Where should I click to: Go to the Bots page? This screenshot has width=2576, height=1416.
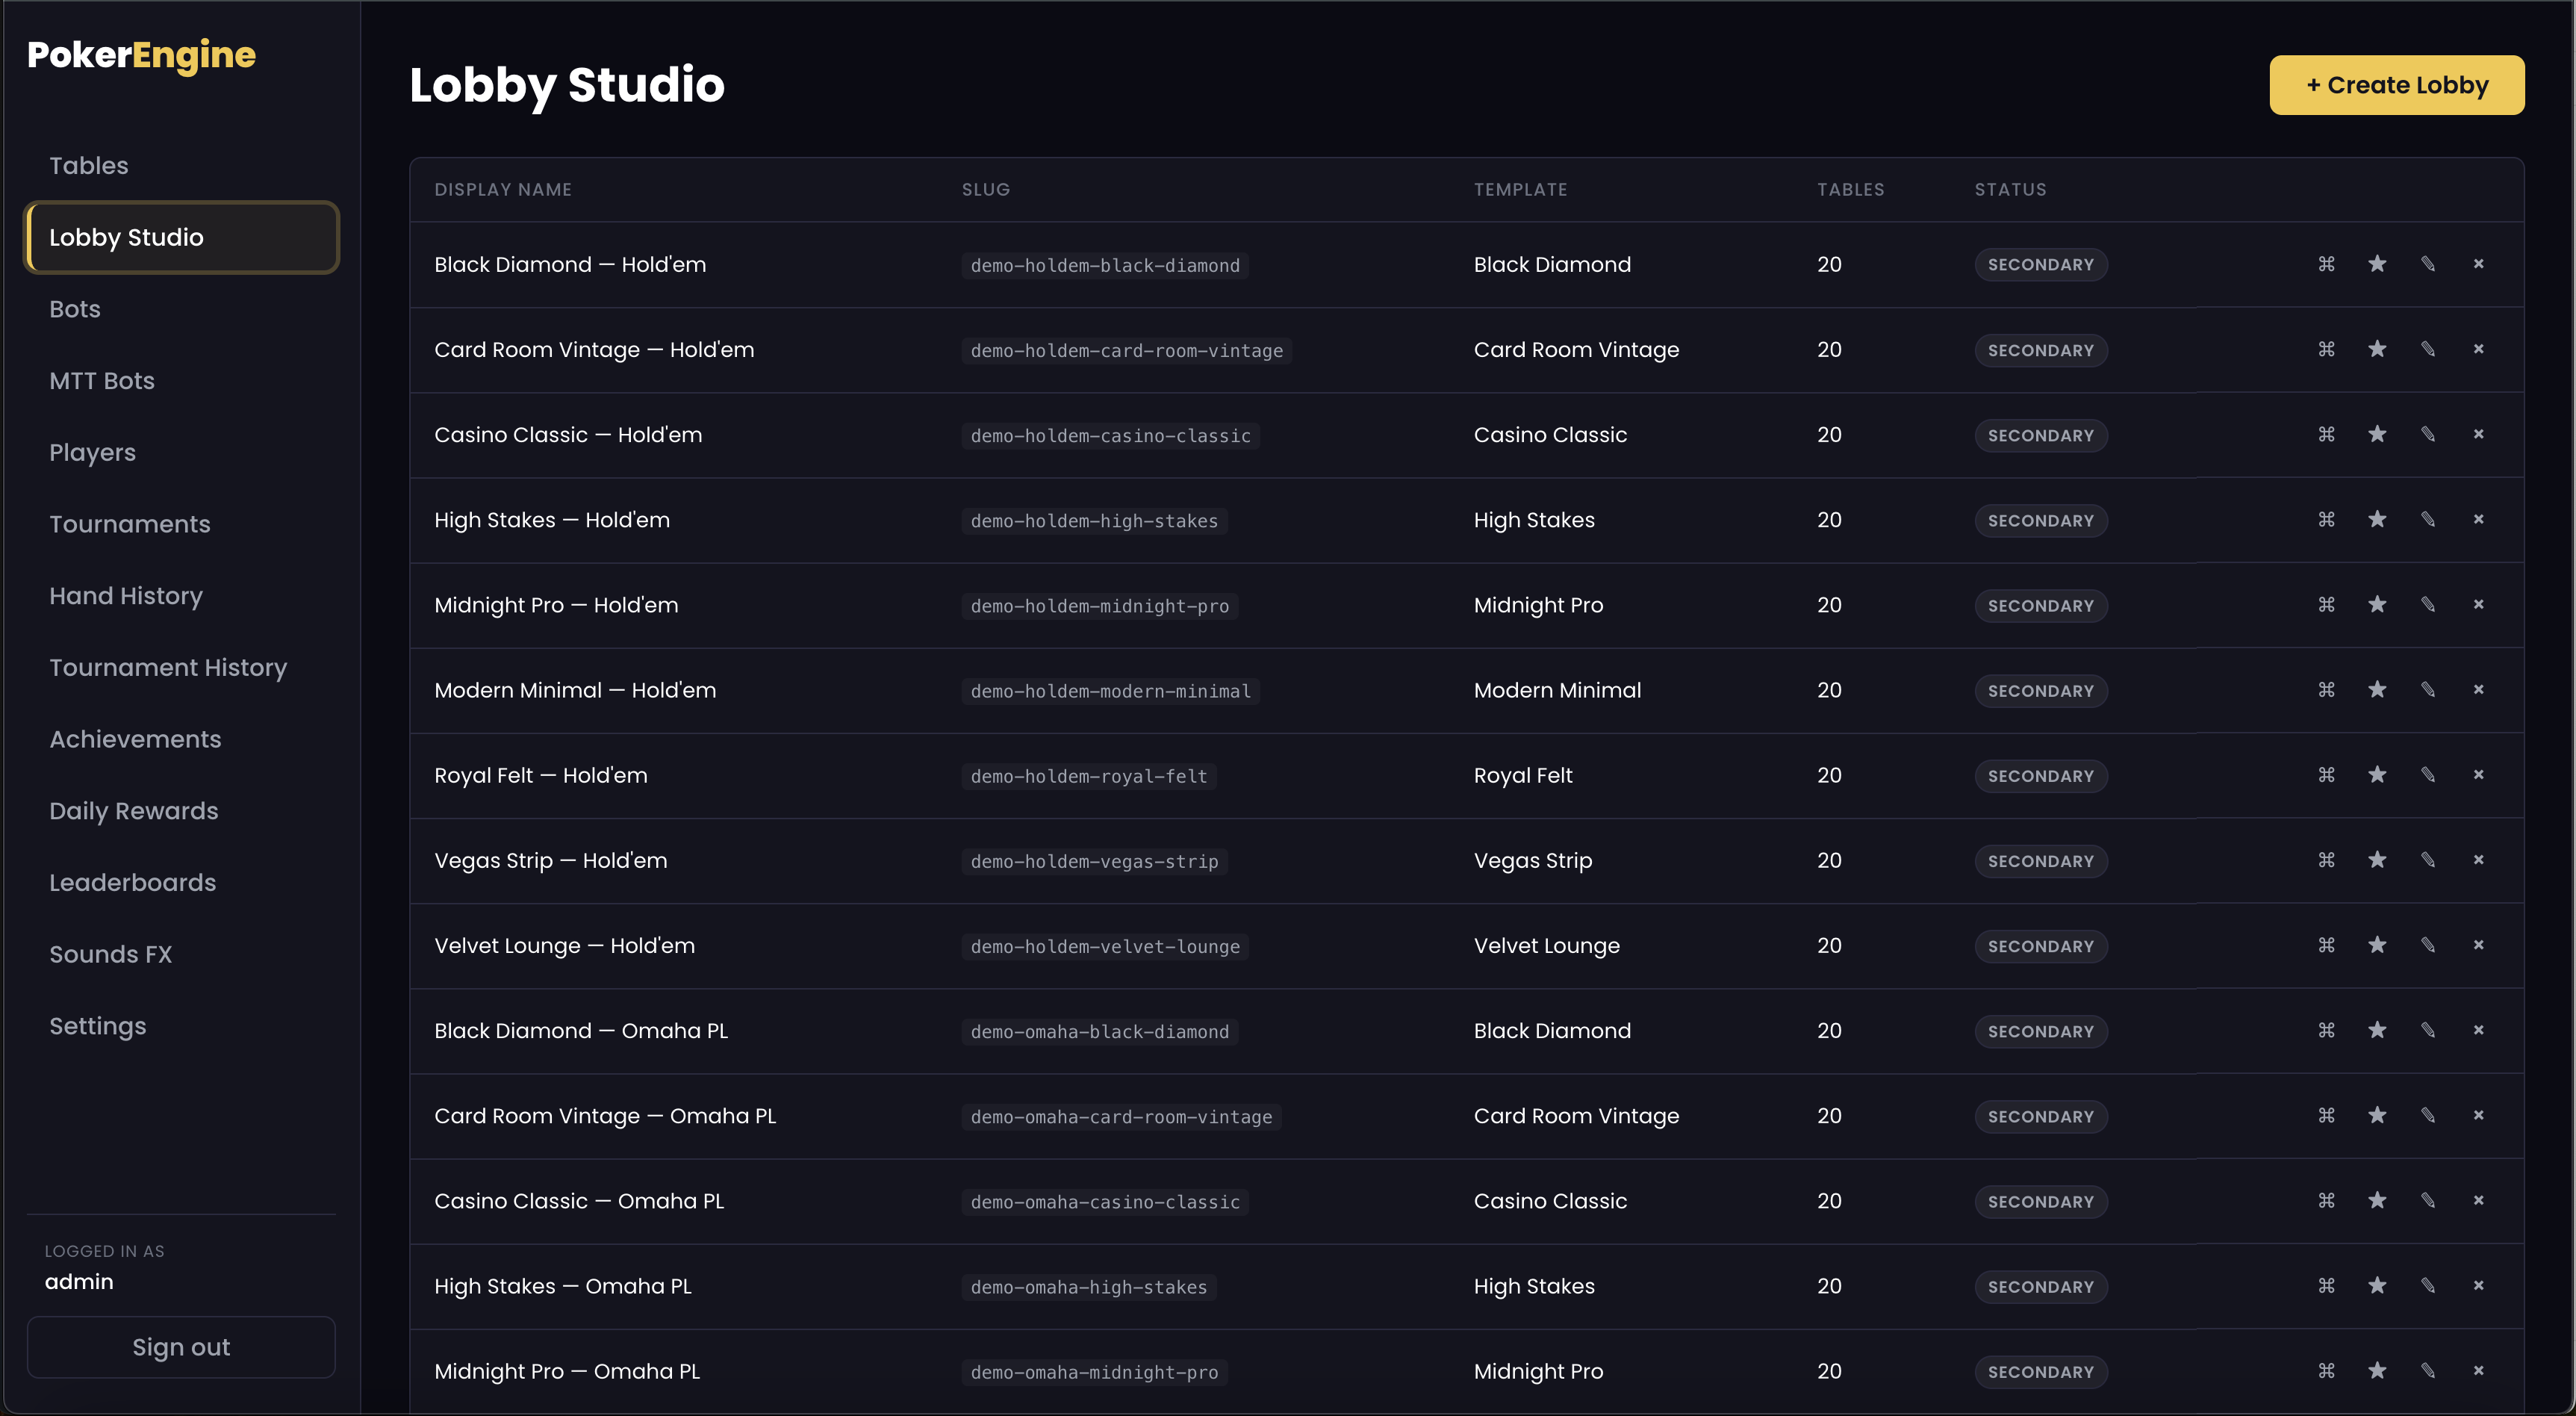[181, 309]
